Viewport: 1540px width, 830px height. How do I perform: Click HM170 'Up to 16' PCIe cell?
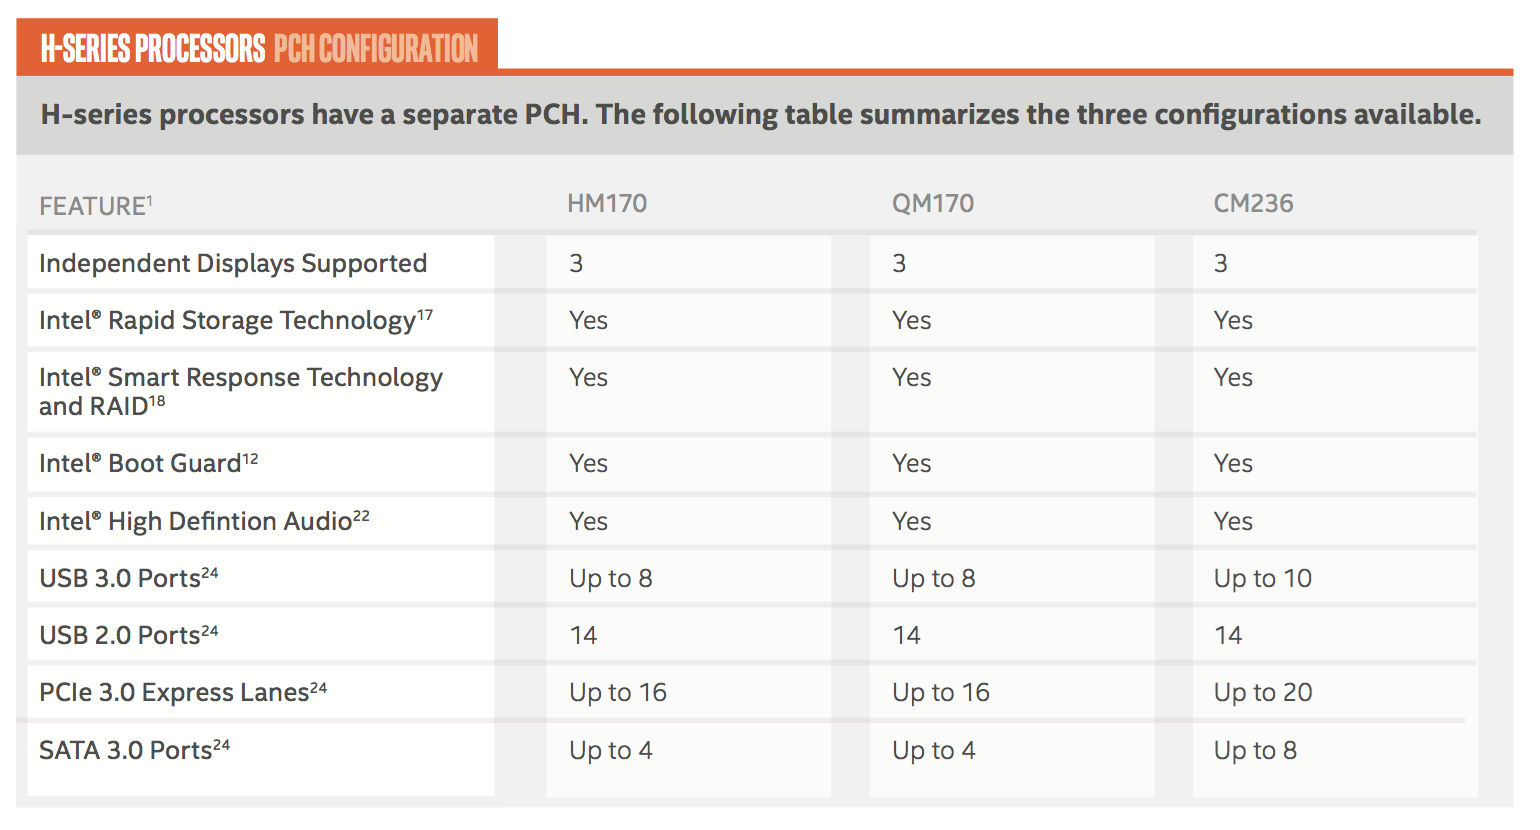pos(617,692)
